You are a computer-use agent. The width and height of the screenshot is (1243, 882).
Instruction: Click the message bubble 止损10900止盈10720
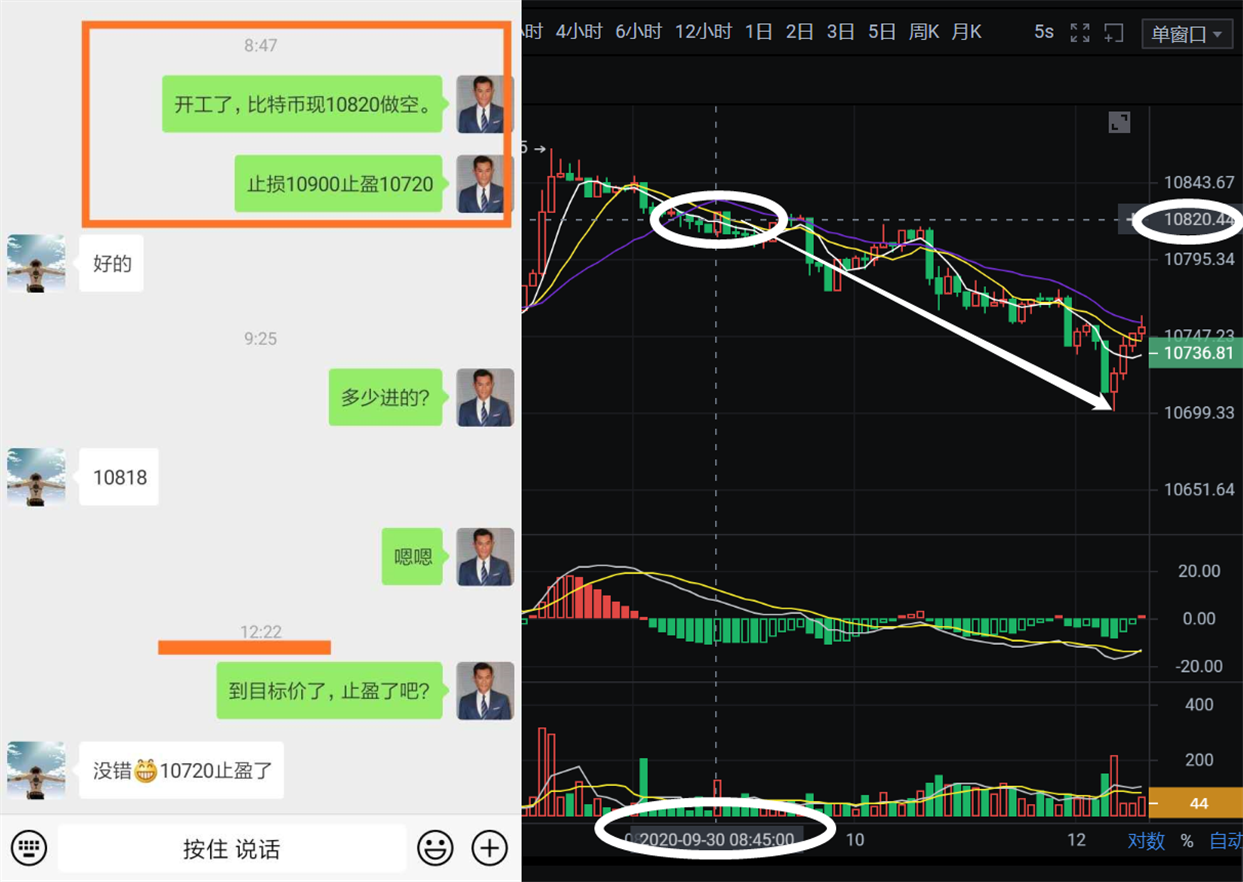[339, 184]
